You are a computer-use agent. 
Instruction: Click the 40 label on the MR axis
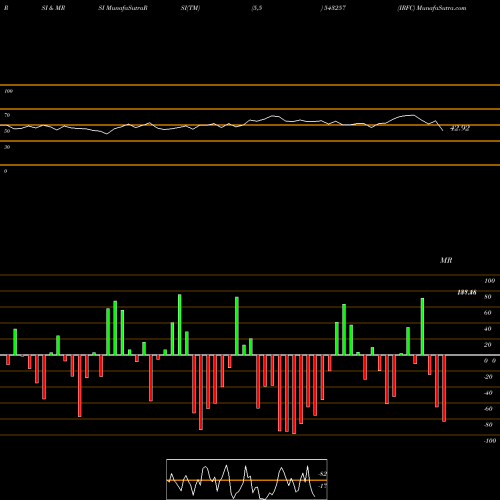coord(487,329)
